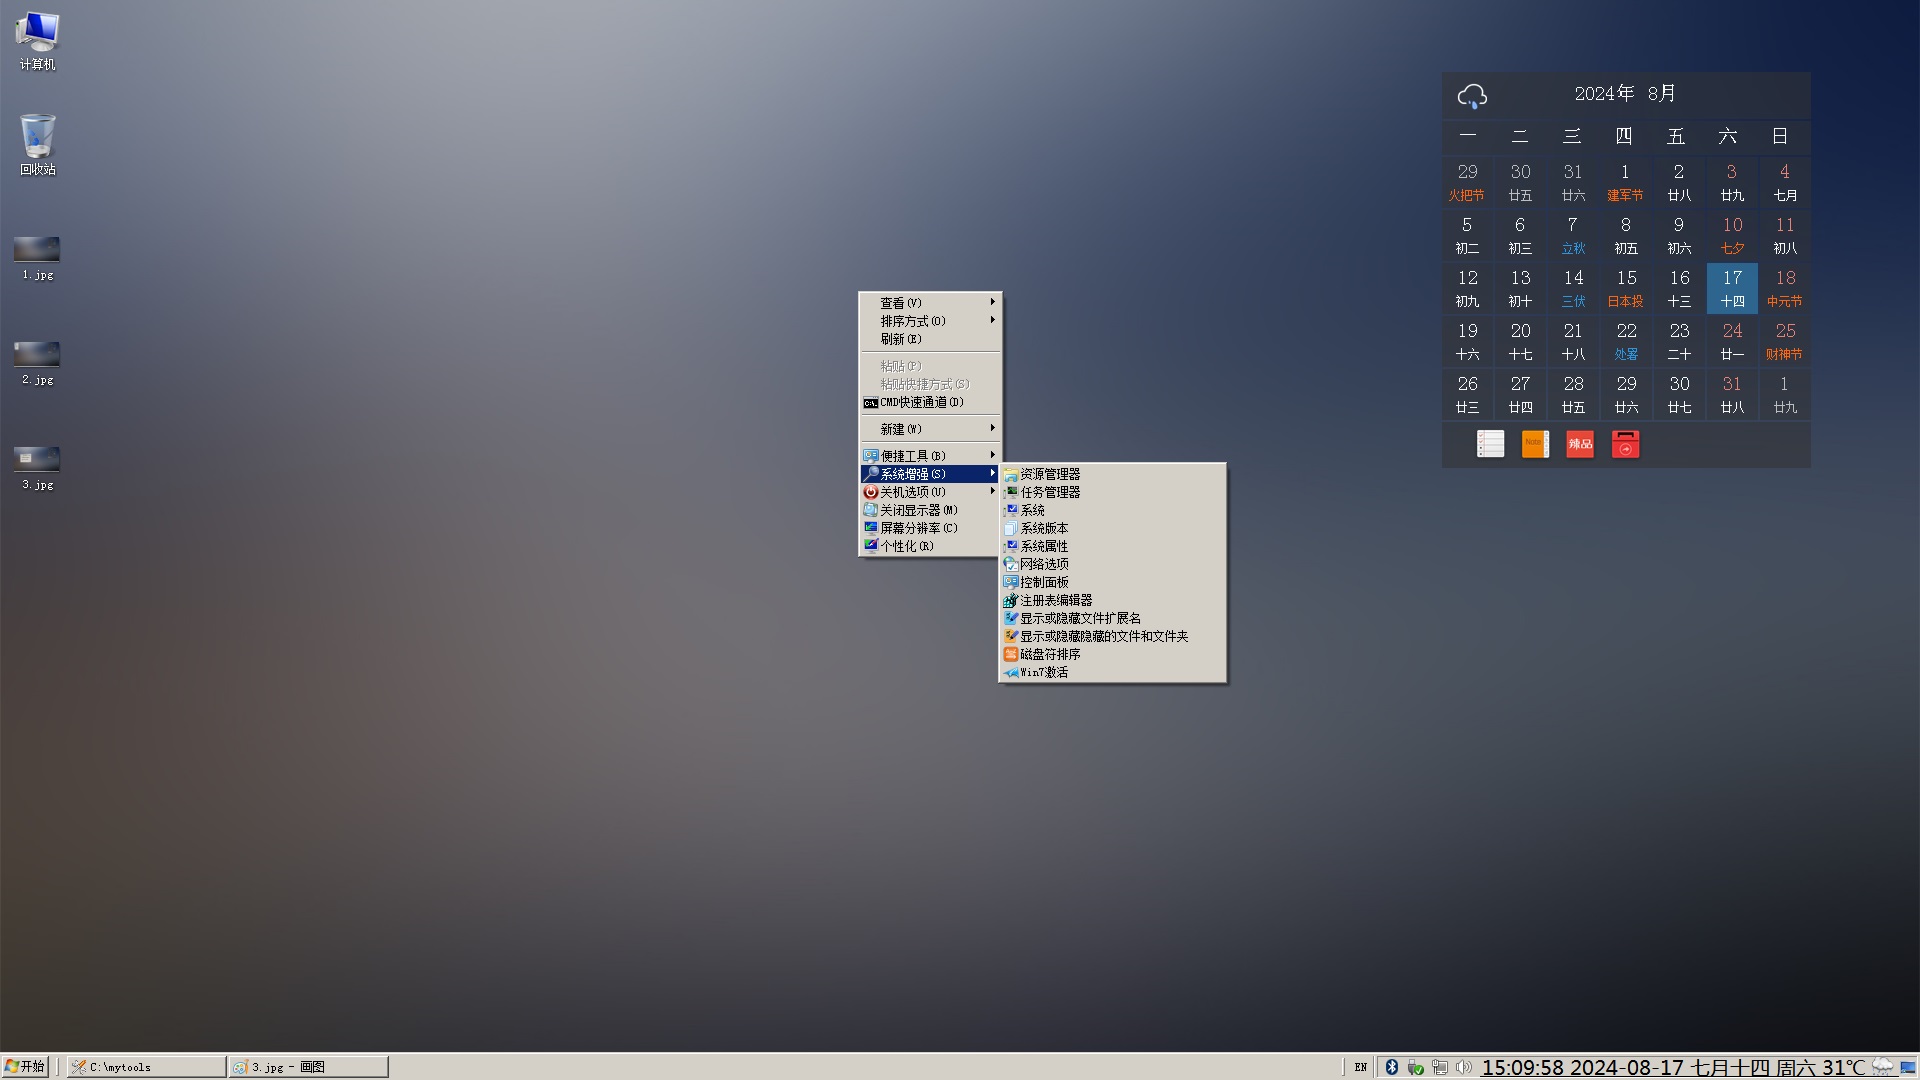Open 网络选项 submenu item
The image size is (1920, 1080).
click(1112, 564)
